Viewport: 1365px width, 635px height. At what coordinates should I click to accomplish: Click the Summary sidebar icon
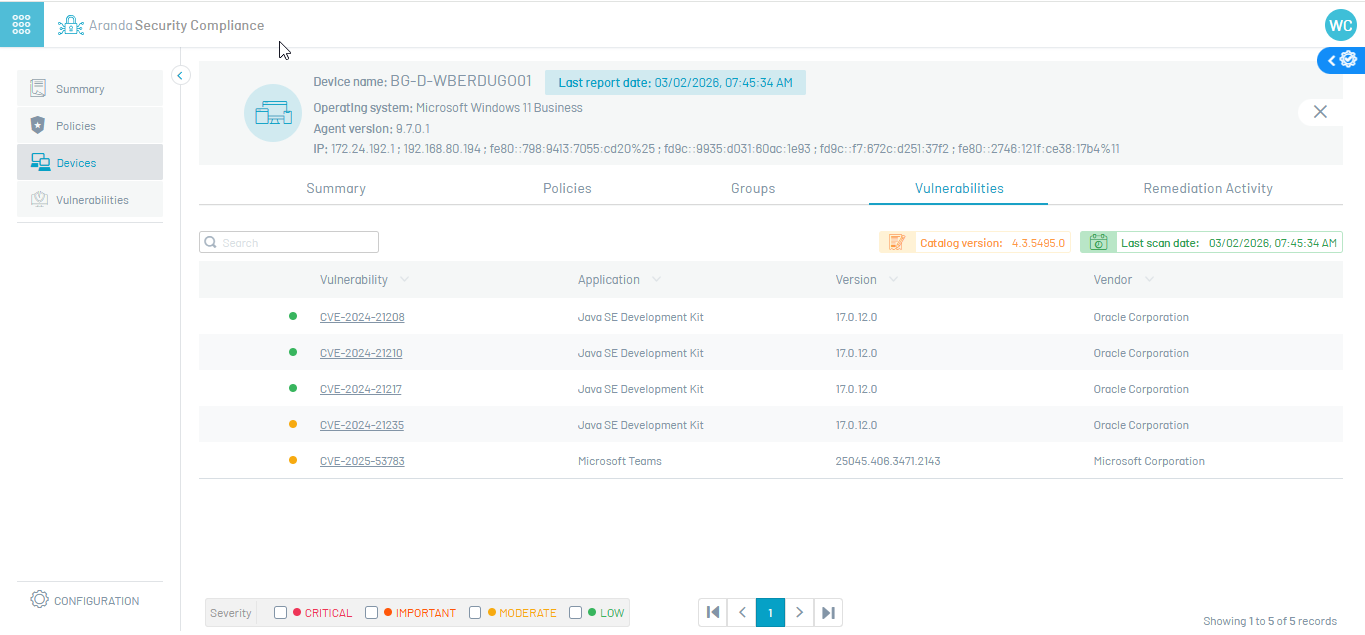pos(39,89)
